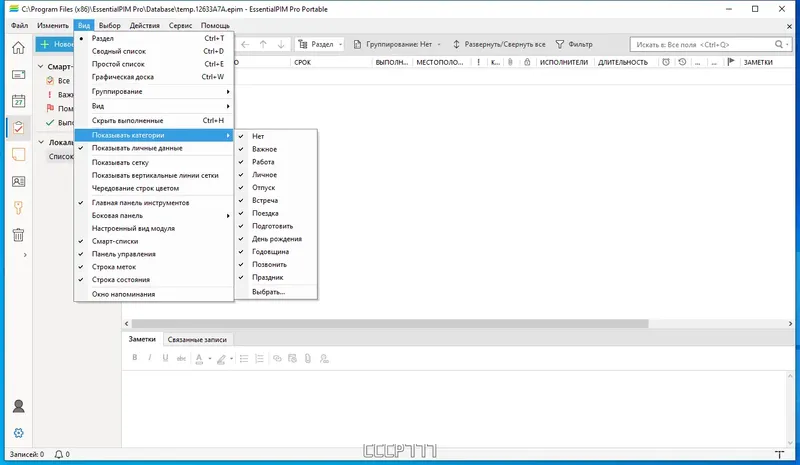
Task: Sort by ИСПОЛНИТЕЛИ column header
Action: point(564,62)
